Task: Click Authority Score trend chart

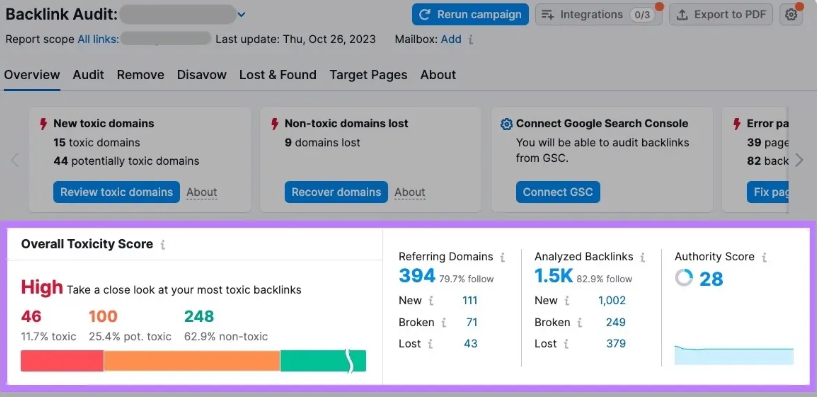Action: 734,354
